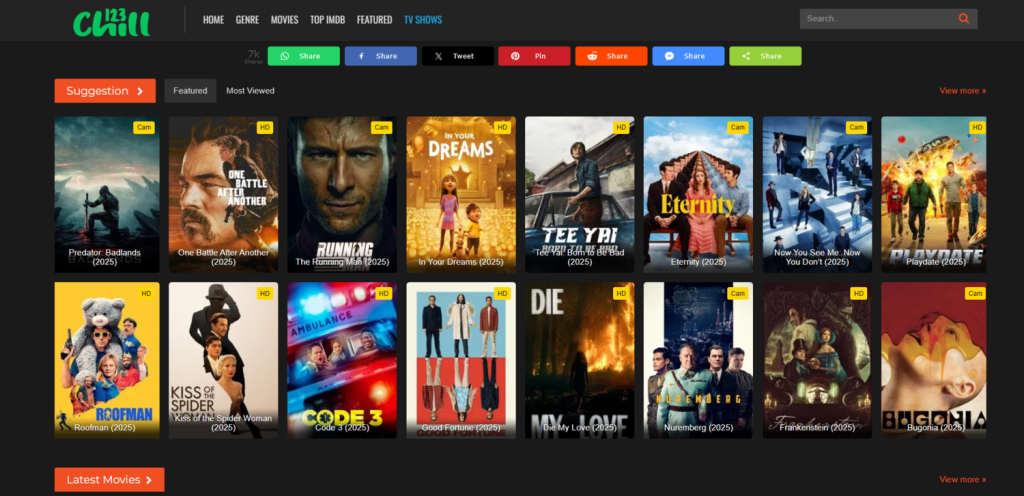Click the HD badge on Code 3 poster
The height and width of the screenshot is (496, 1024).
[x=383, y=294]
